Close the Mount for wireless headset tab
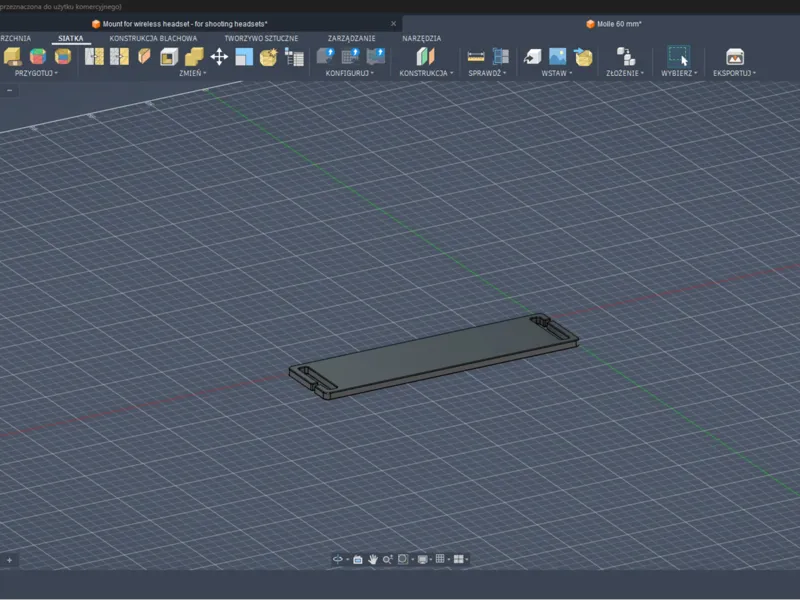The width and height of the screenshot is (800, 600). [393, 23]
